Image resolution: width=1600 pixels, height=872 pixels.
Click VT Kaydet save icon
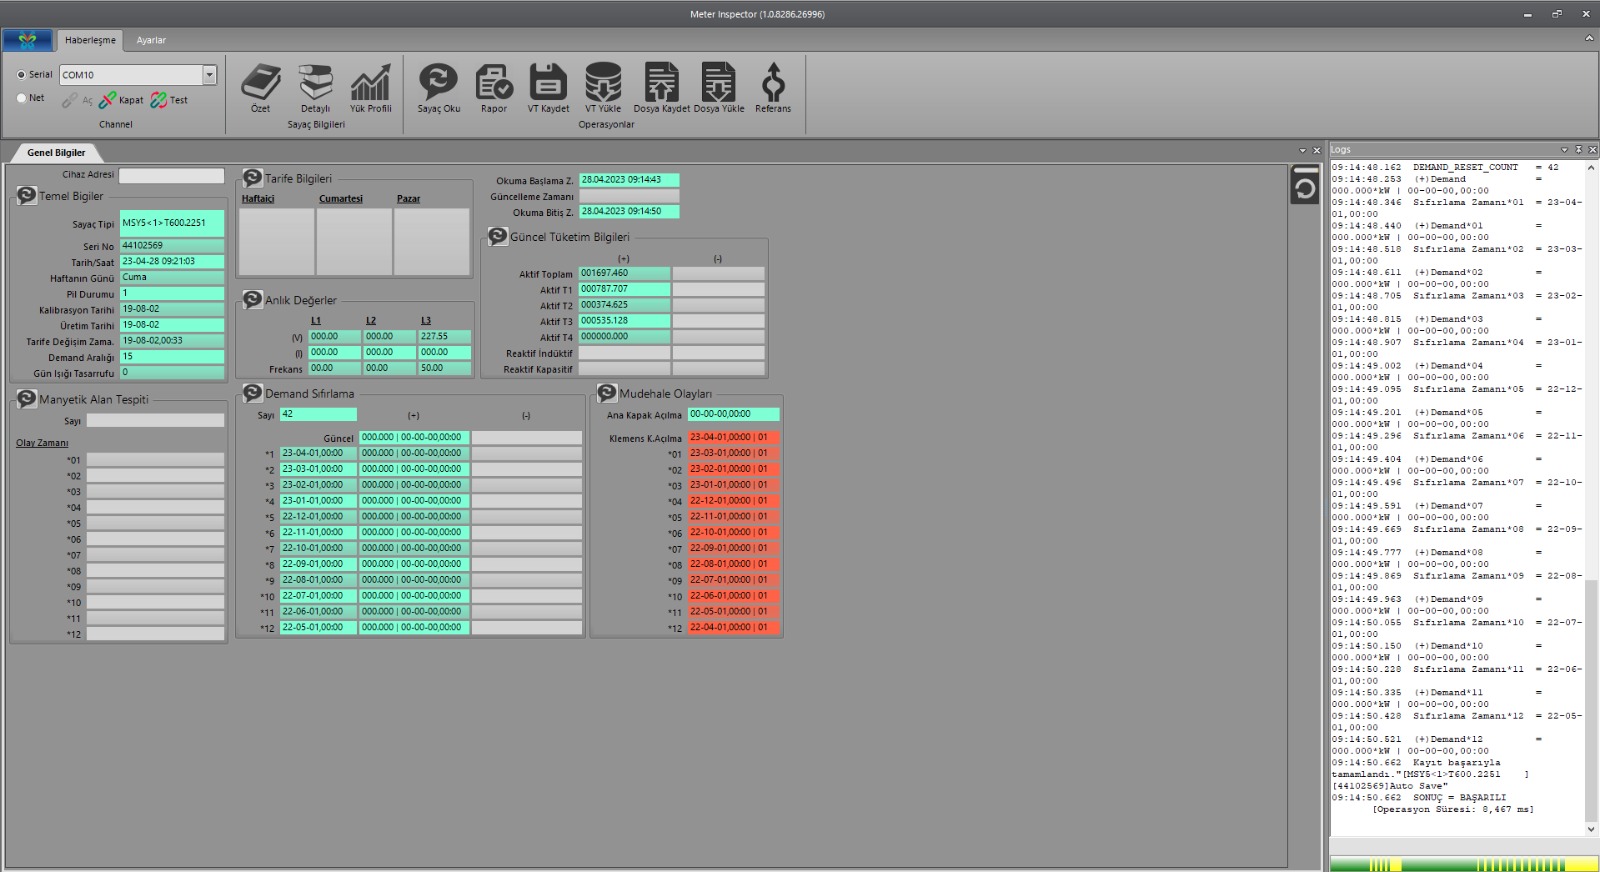coord(548,83)
